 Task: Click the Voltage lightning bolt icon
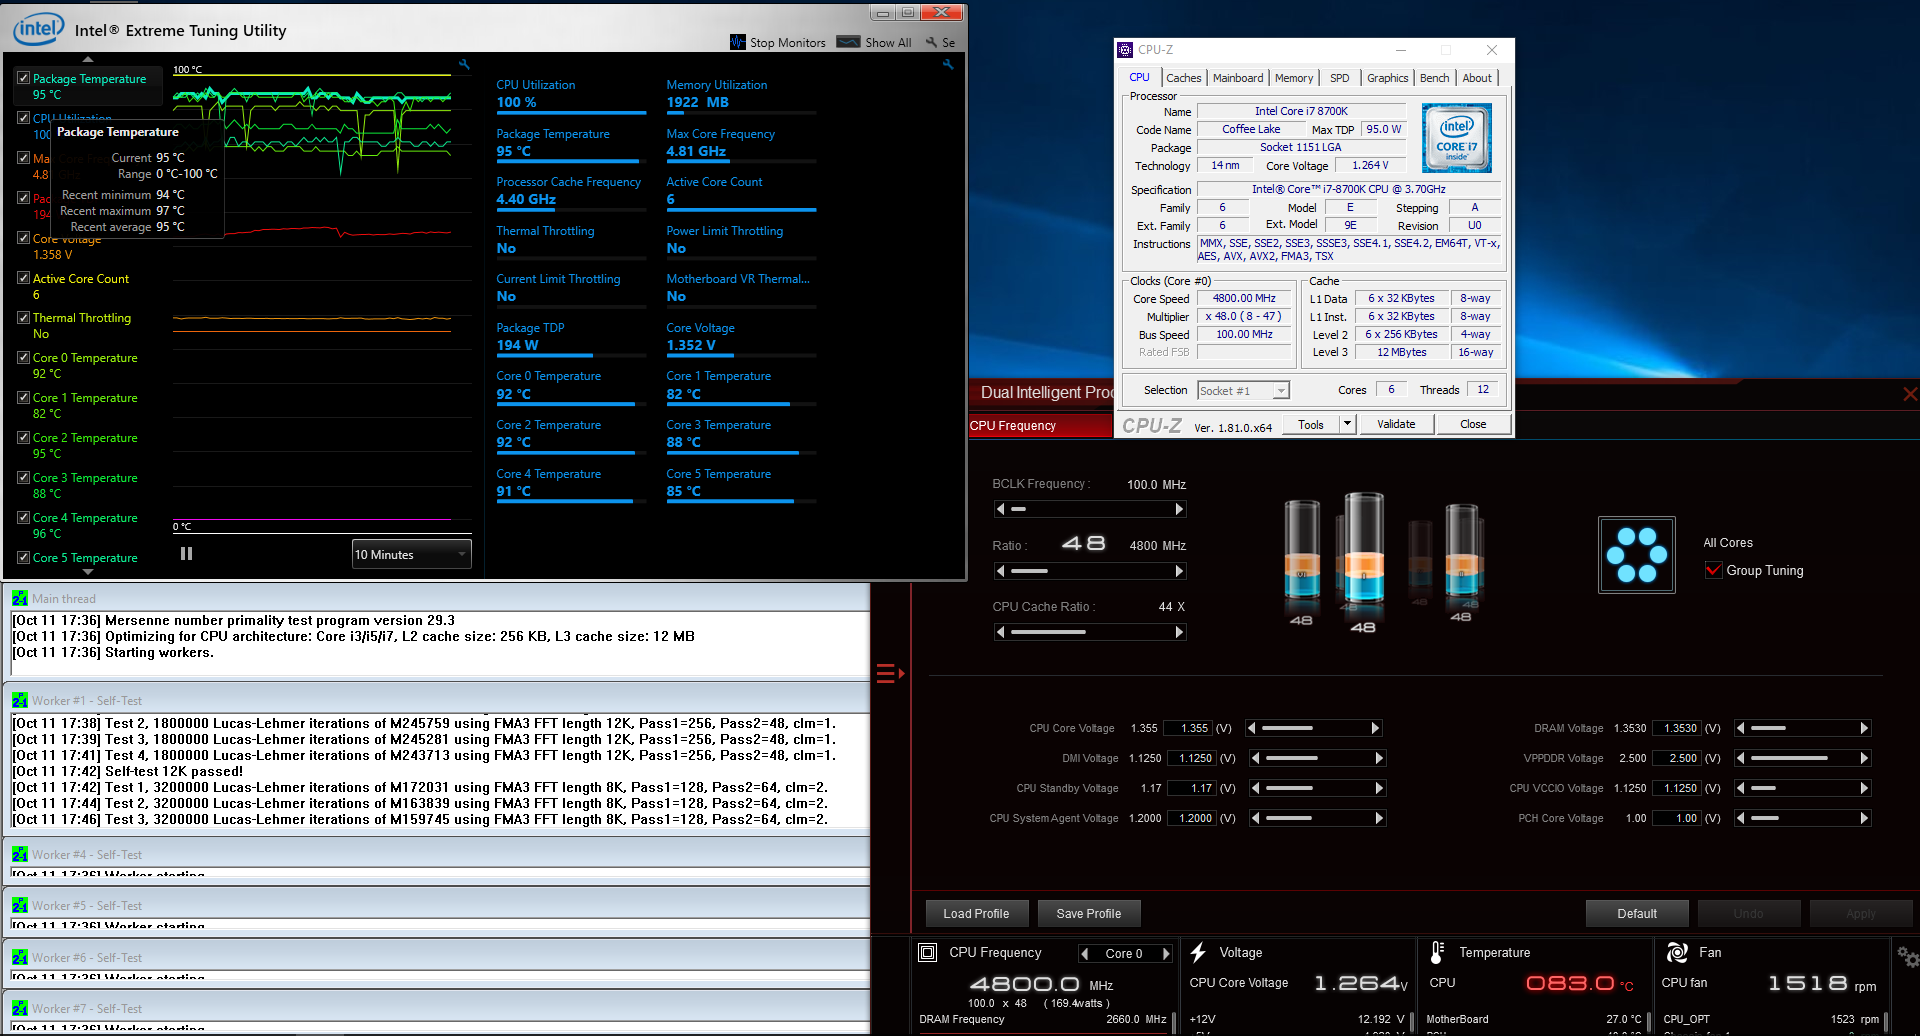[x=1198, y=952]
